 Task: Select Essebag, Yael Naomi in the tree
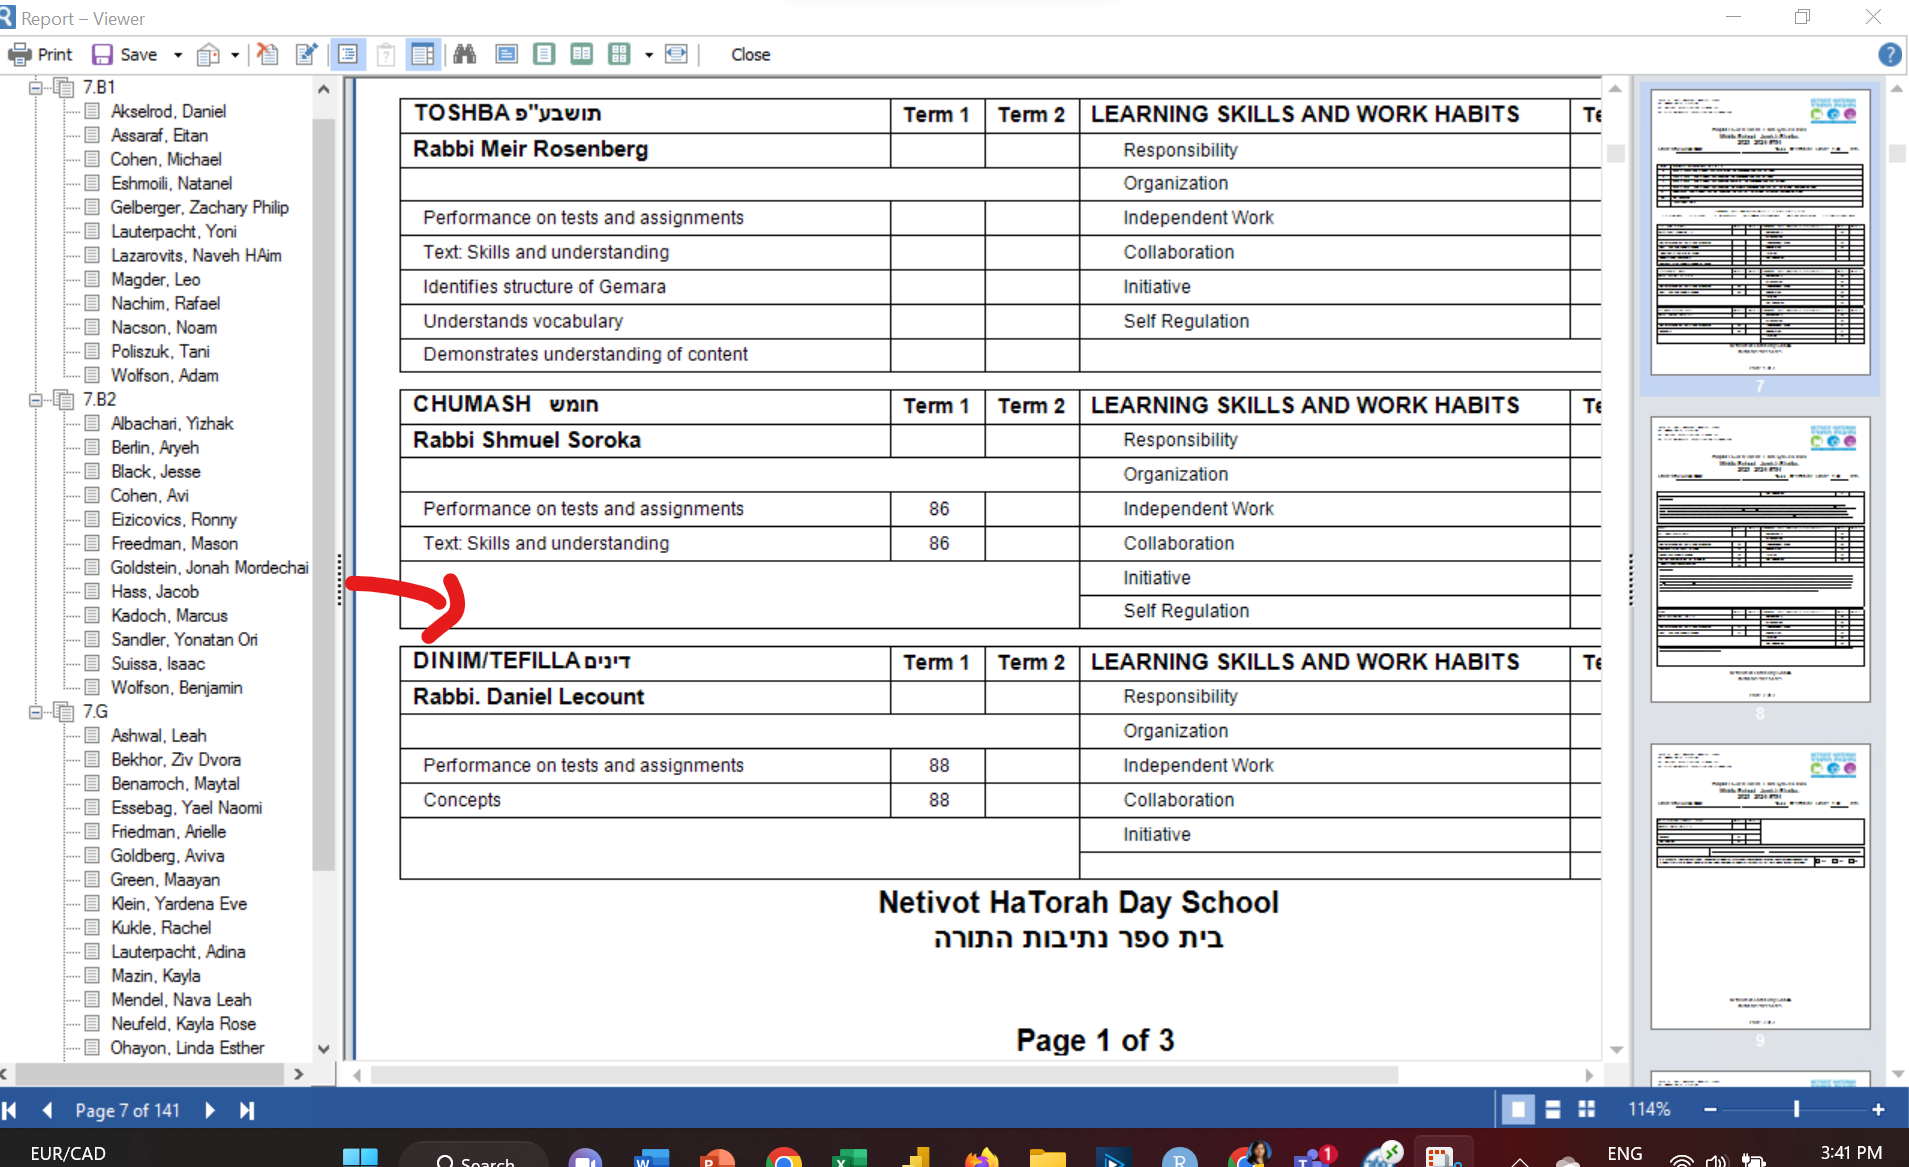186,807
